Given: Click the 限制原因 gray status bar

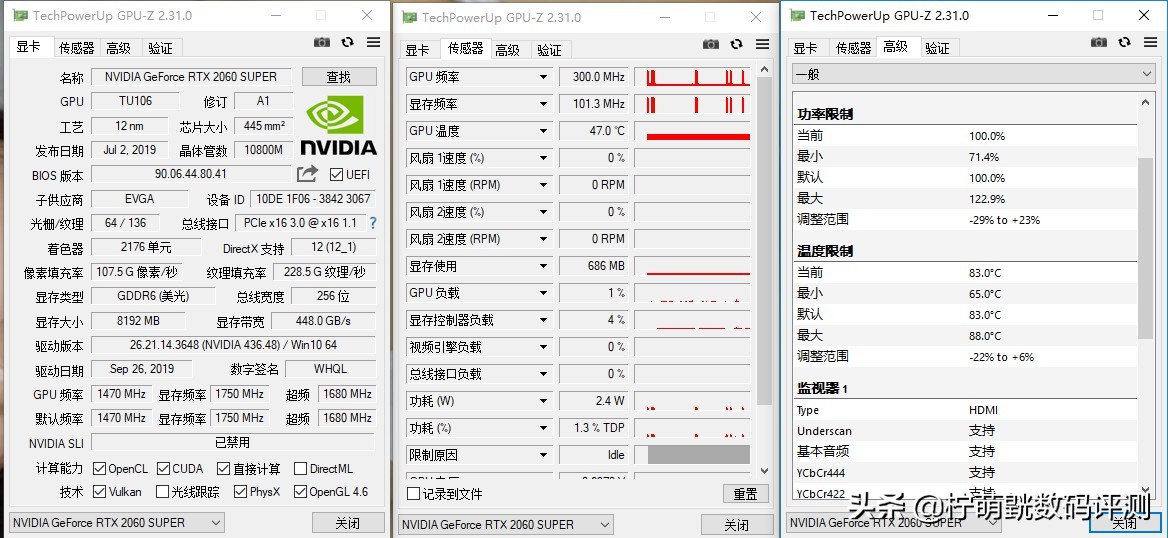Looking at the screenshot, I should (699, 455).
